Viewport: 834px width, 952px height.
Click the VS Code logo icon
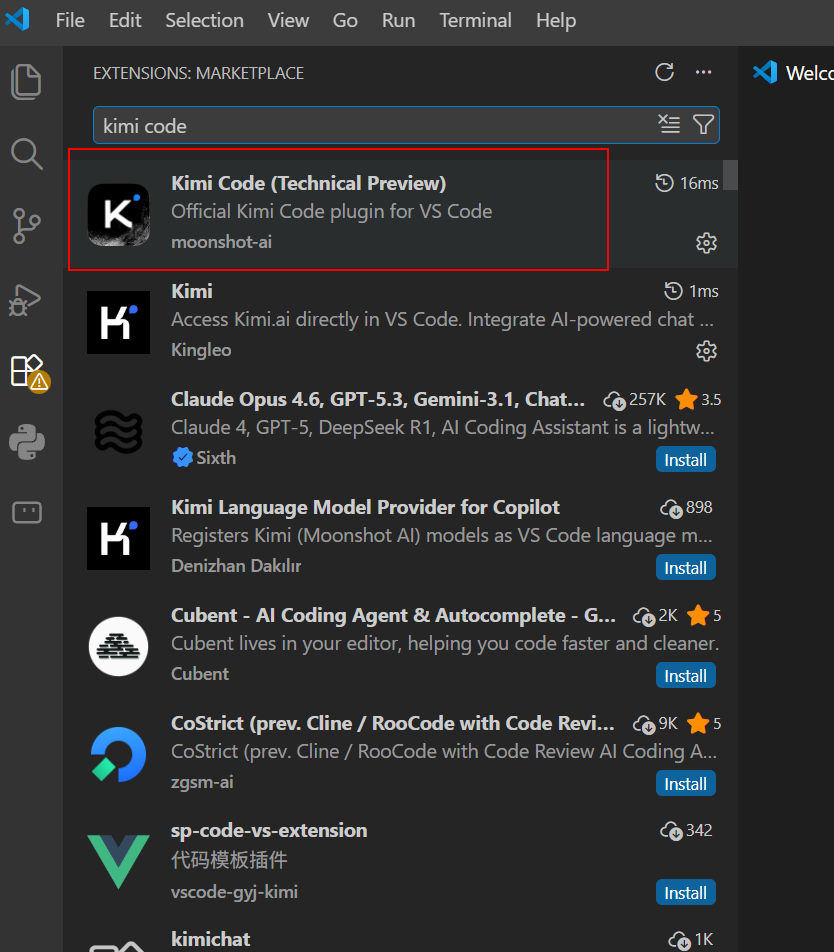(18, 19)
